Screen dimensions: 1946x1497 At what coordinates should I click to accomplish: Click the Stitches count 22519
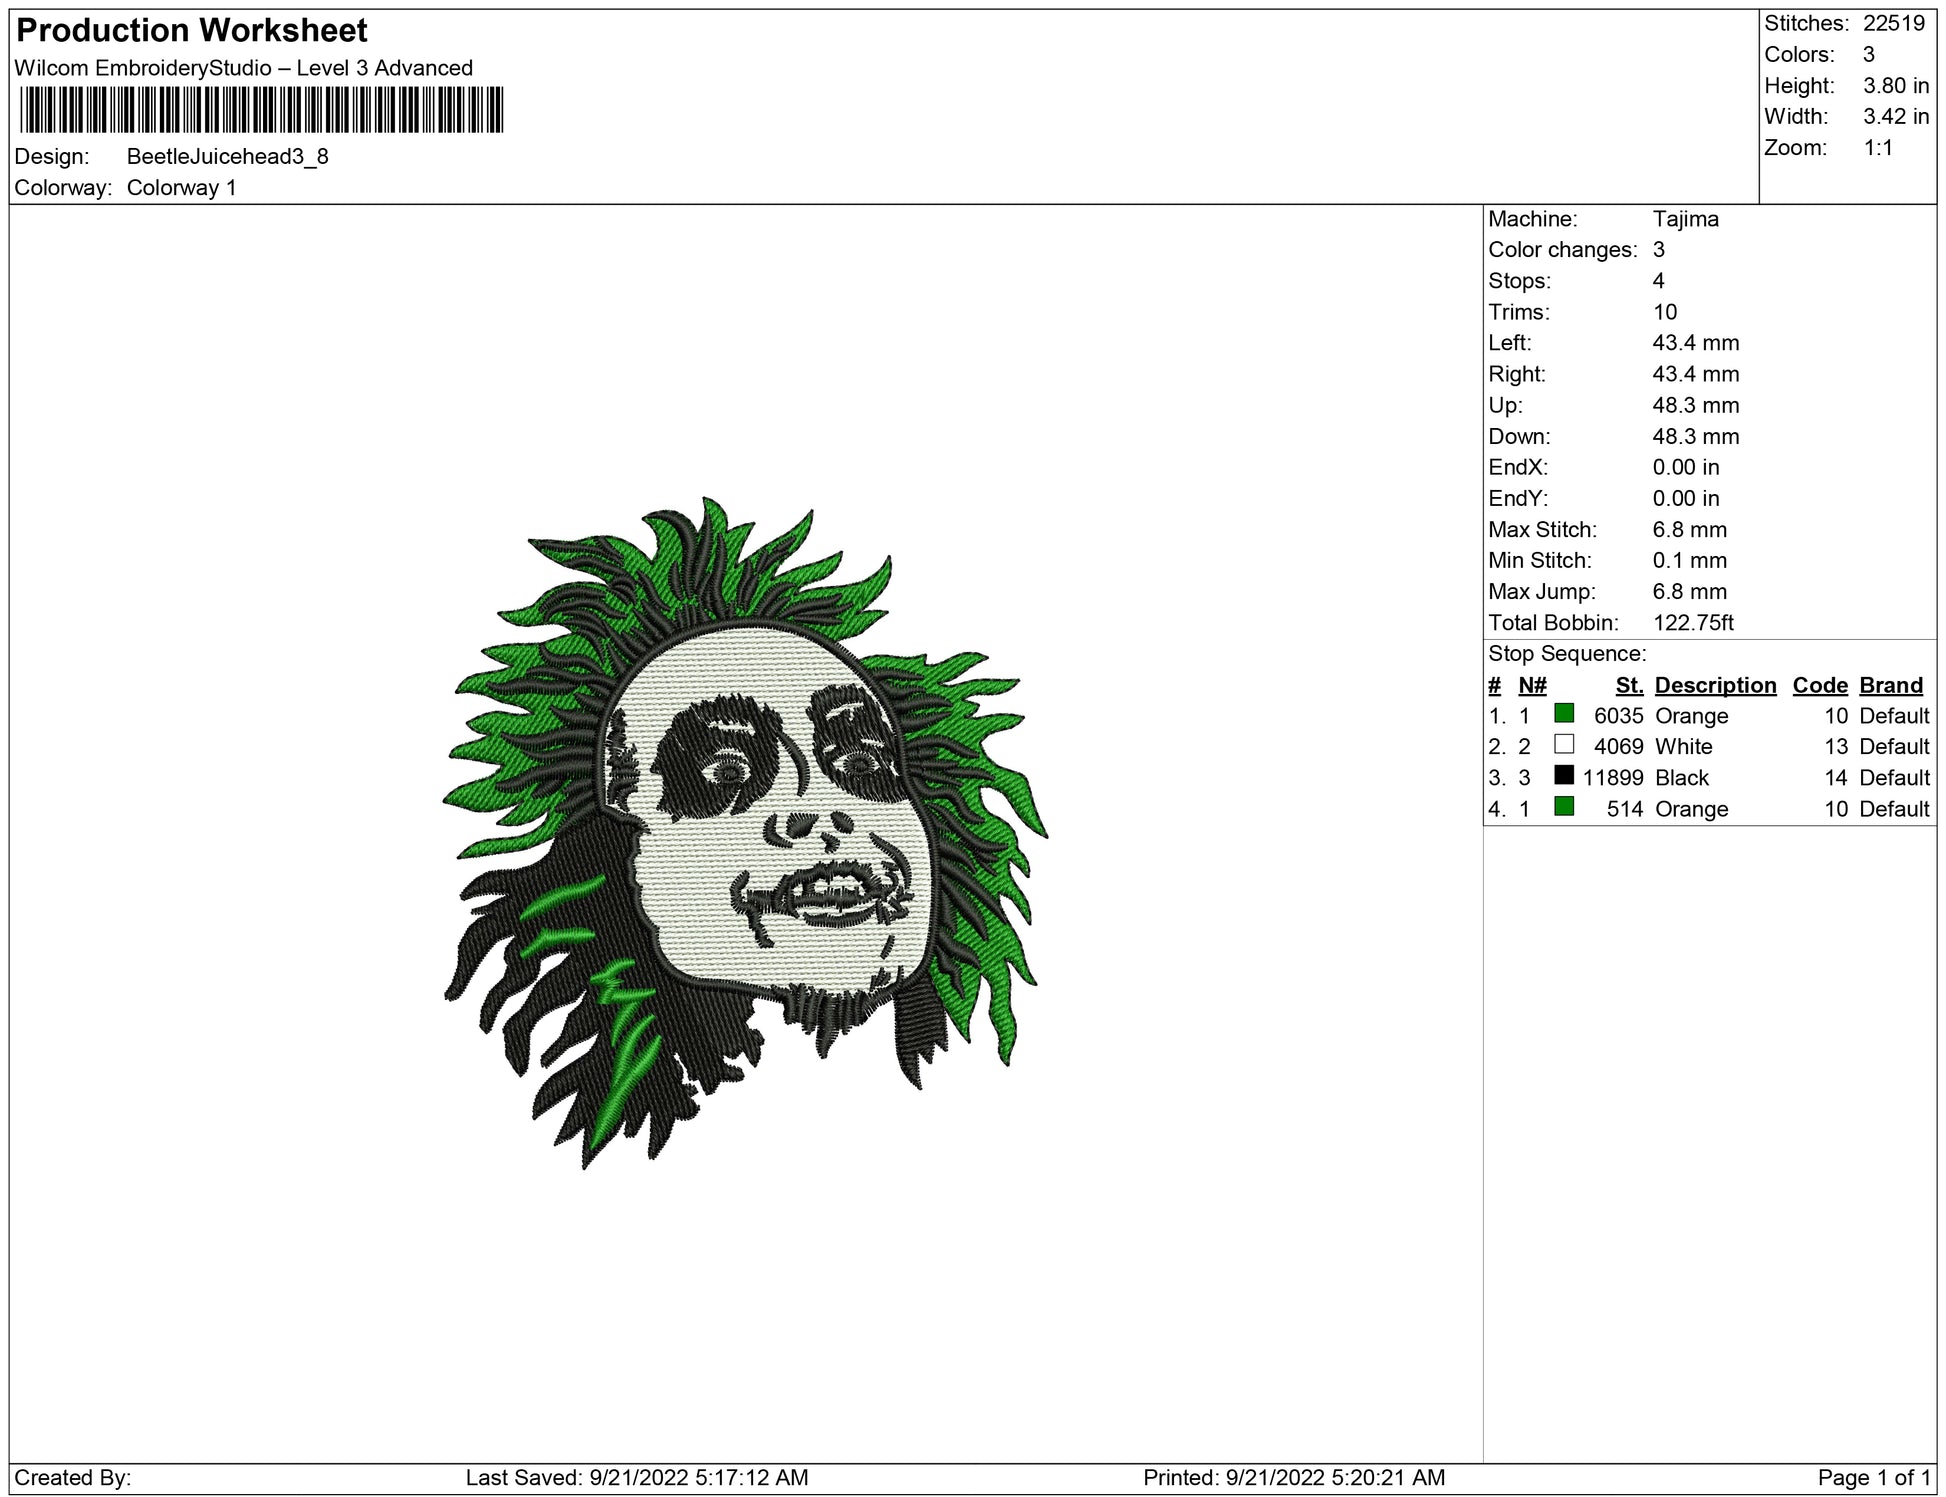[1894, 24]
